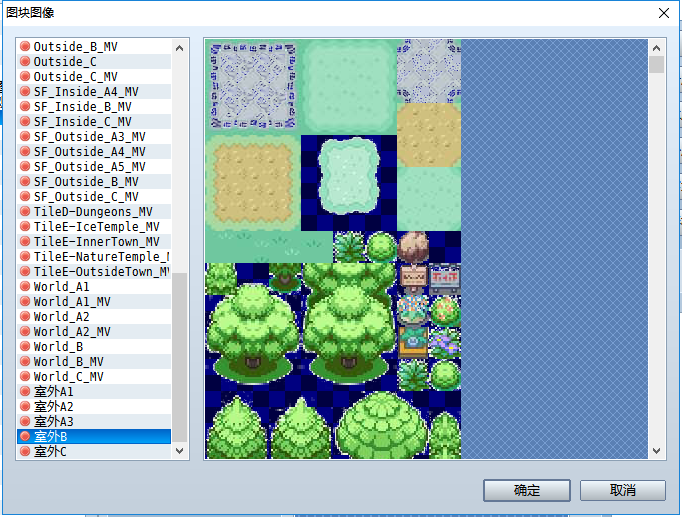Select the 室外A1 tileset entry
This screenshot has height=517, width=682.
pyautogui.click(x=94, y=391)
